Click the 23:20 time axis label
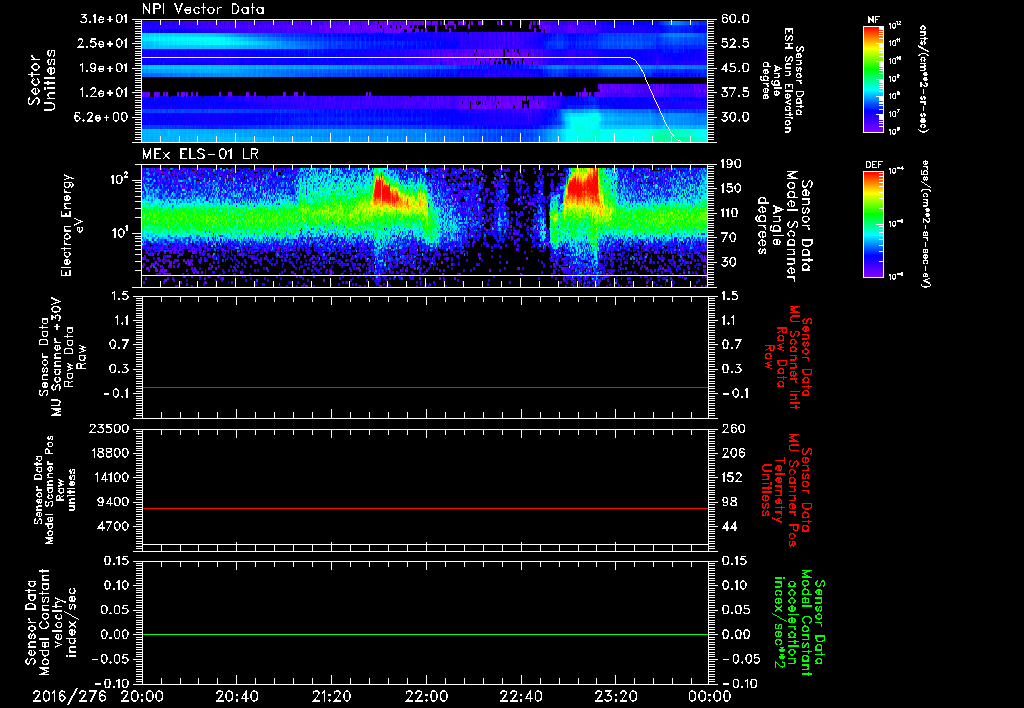 [615, 696]
